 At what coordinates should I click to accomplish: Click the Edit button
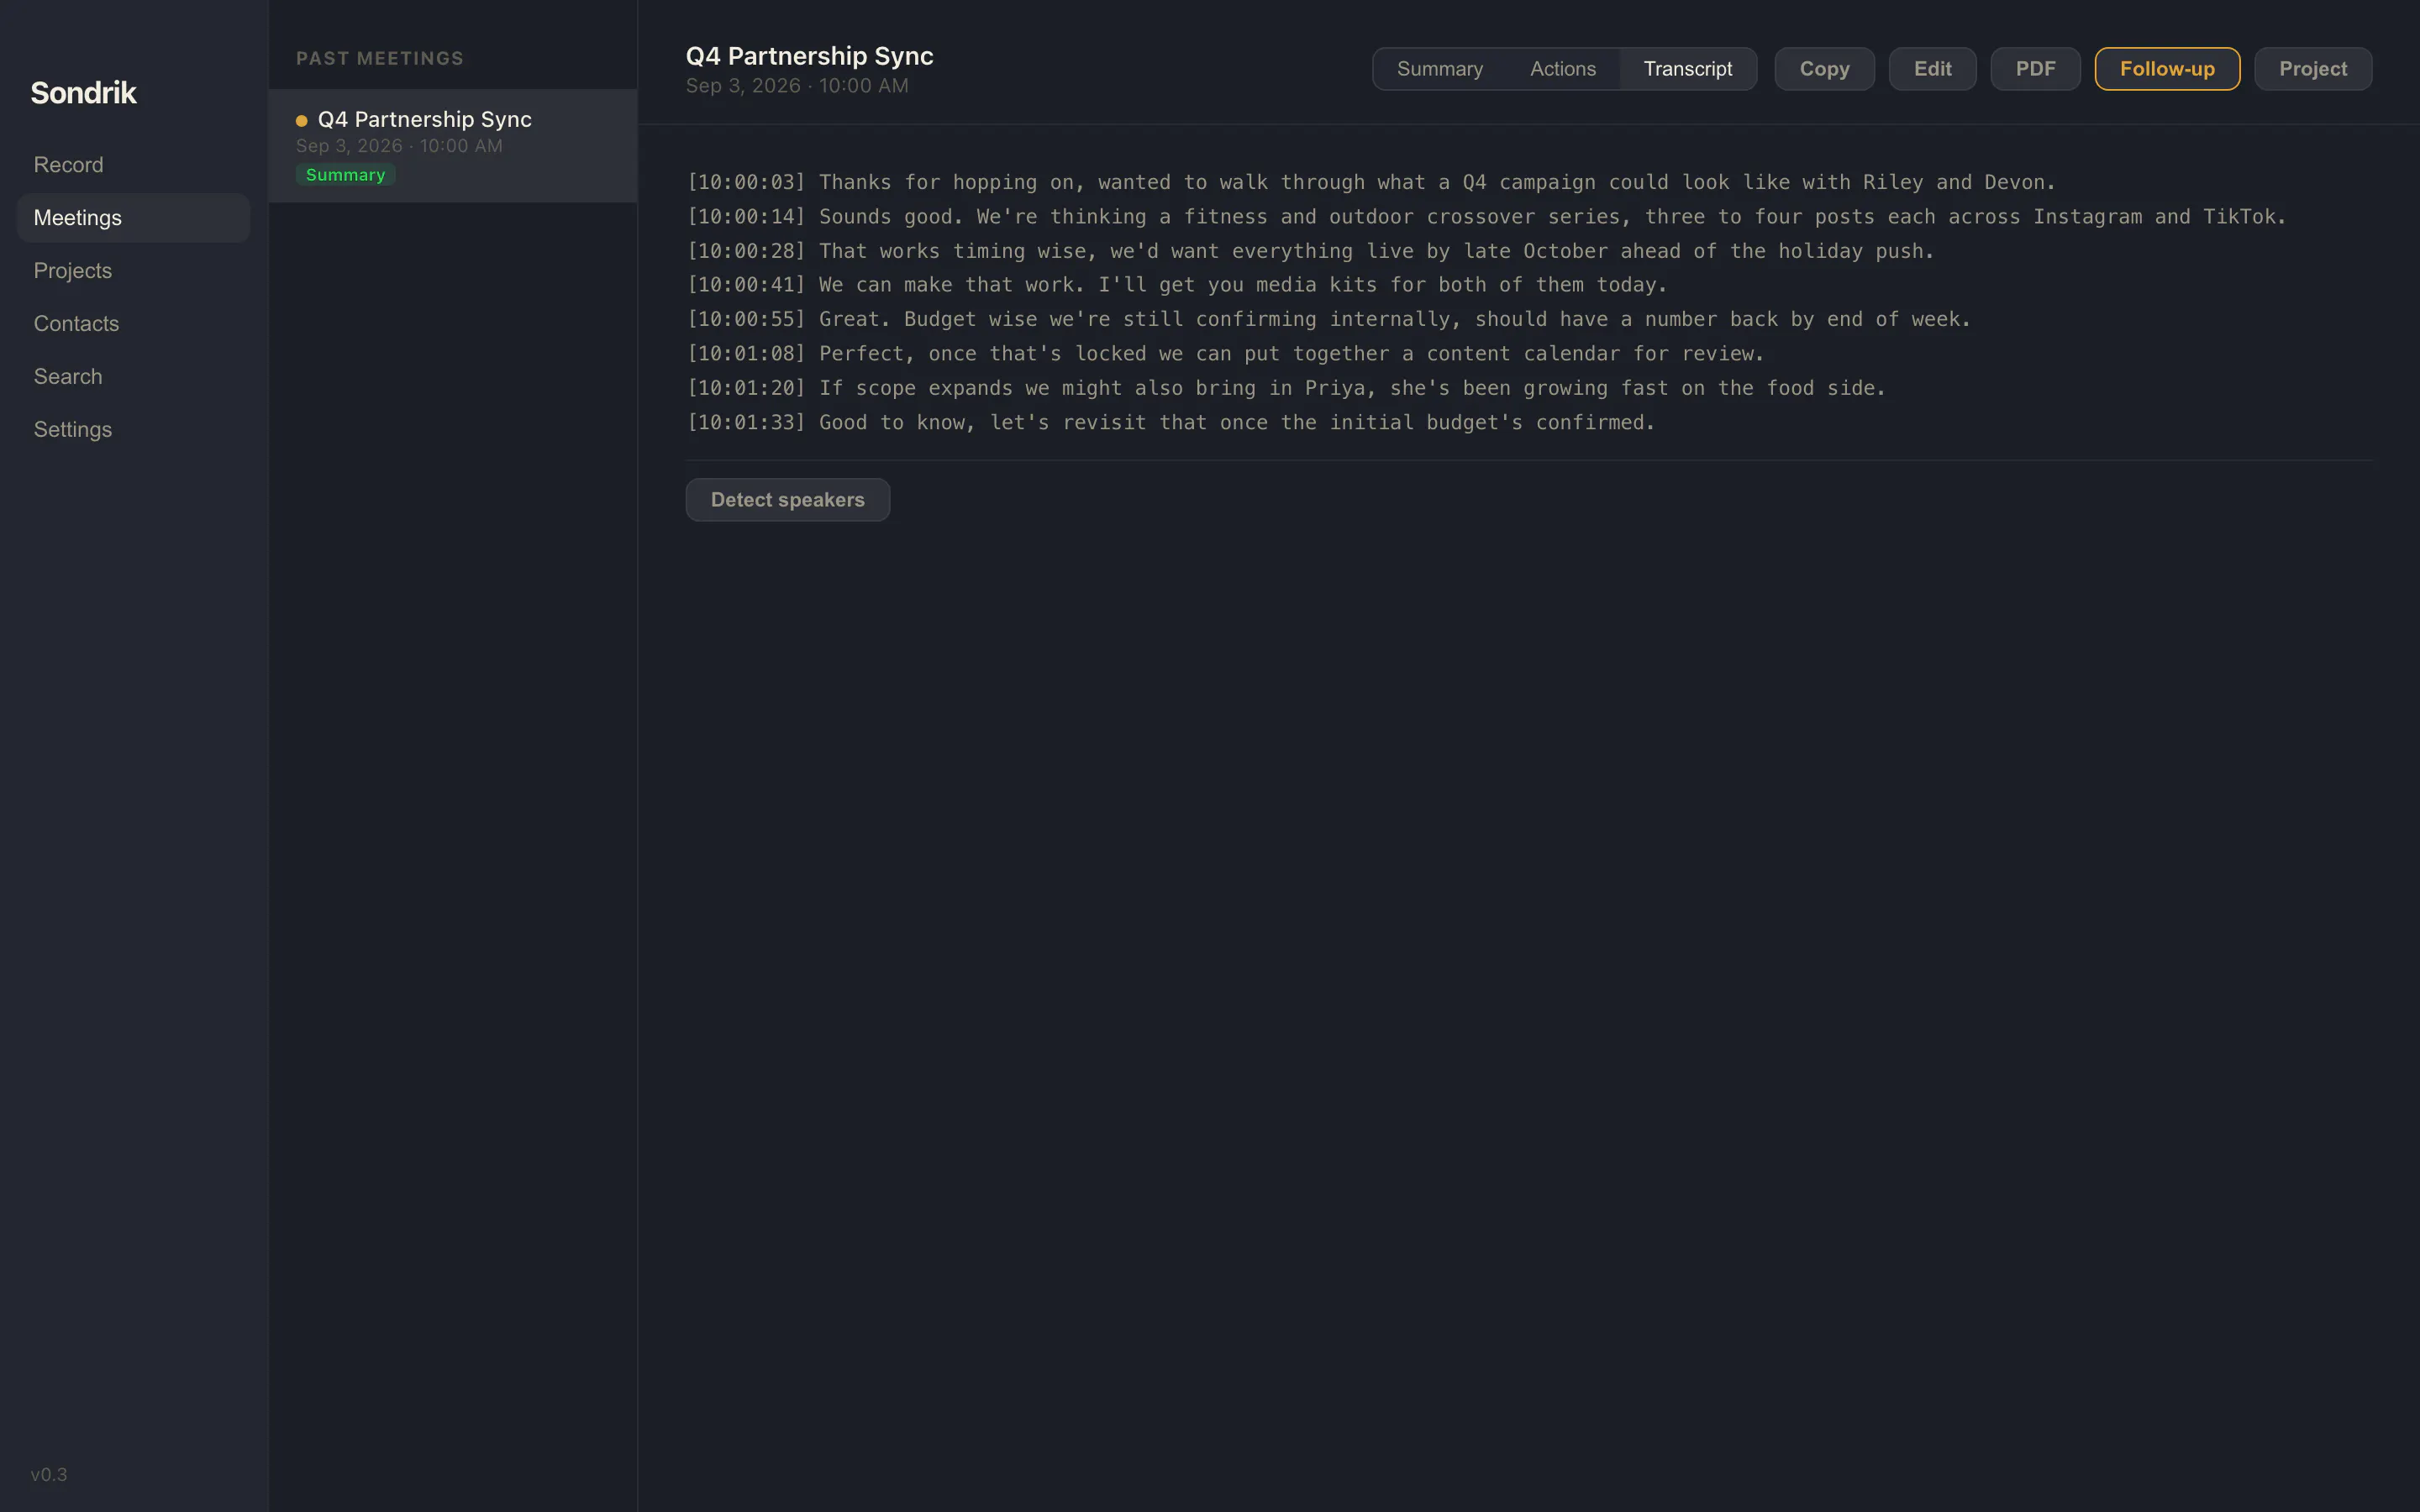point(1932,69)
